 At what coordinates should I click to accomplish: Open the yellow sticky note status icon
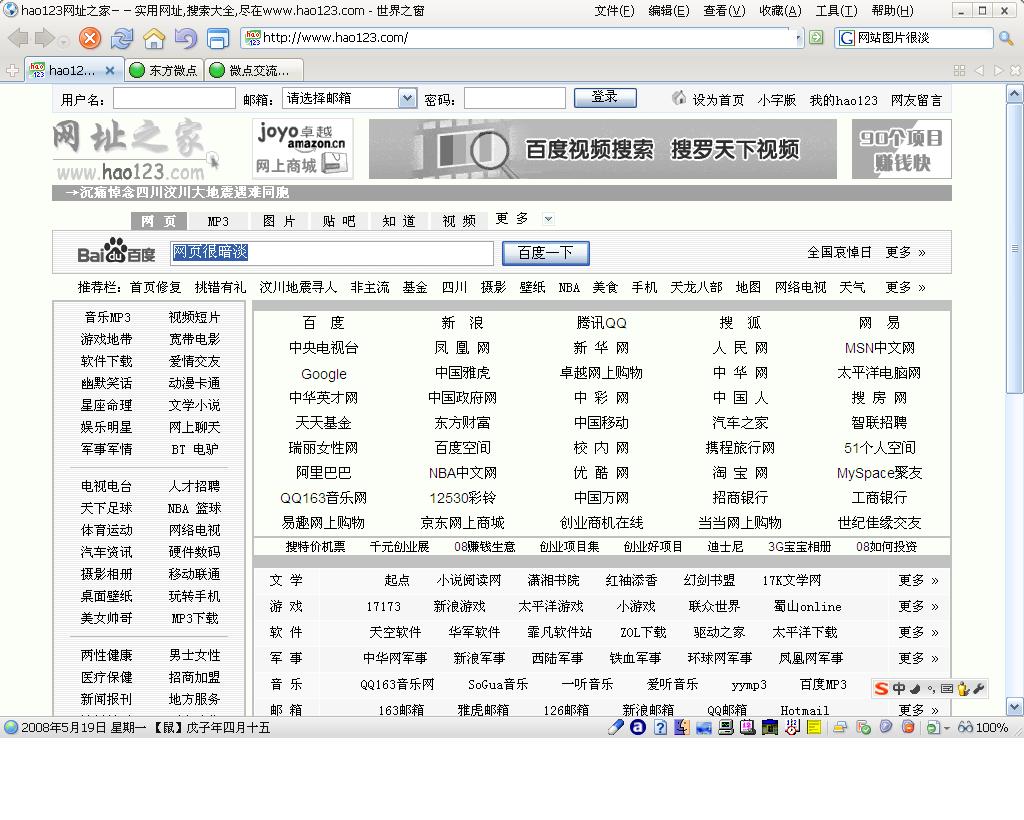(814, 728)
